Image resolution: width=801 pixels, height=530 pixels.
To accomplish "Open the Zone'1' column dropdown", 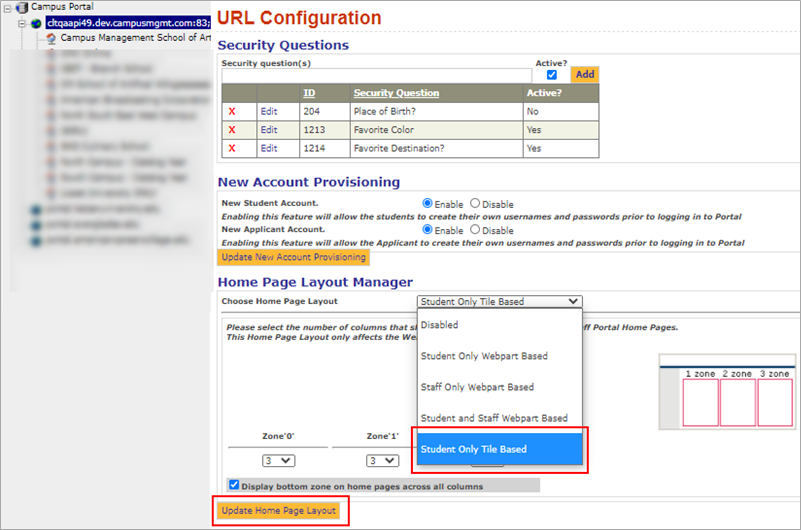I will (383, 461).
